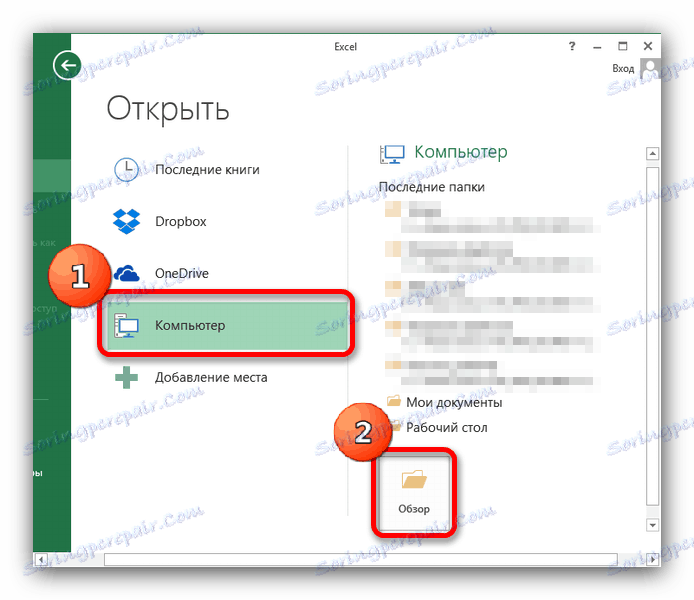Minimize the Excel window

coord(597,46)
